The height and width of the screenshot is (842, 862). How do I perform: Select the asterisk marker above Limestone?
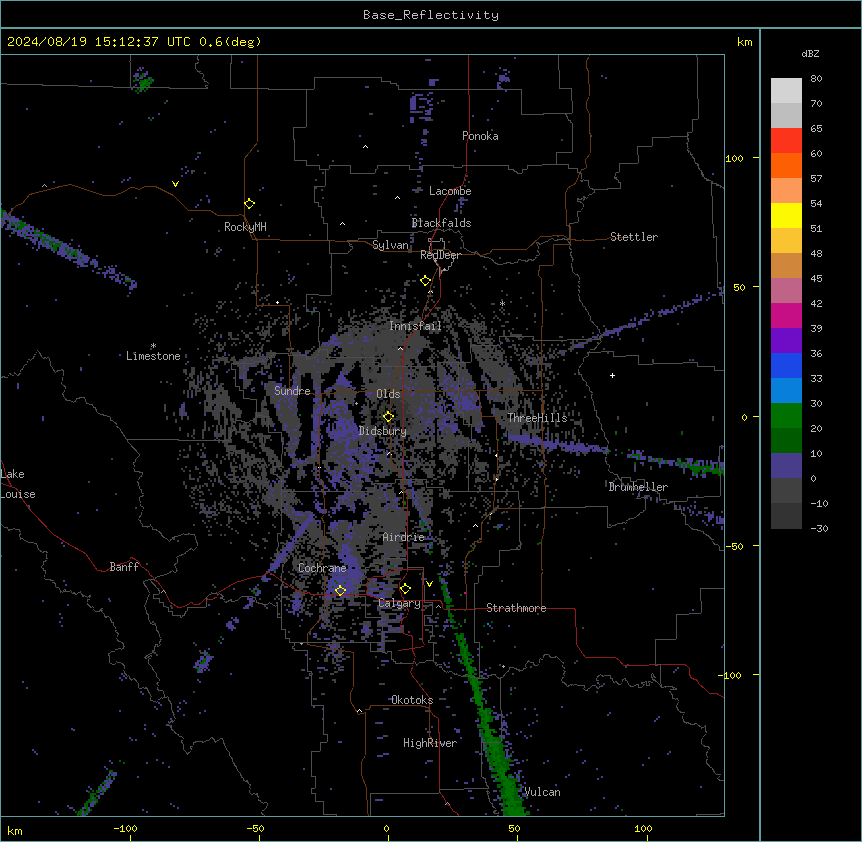[x=153, y=346]
